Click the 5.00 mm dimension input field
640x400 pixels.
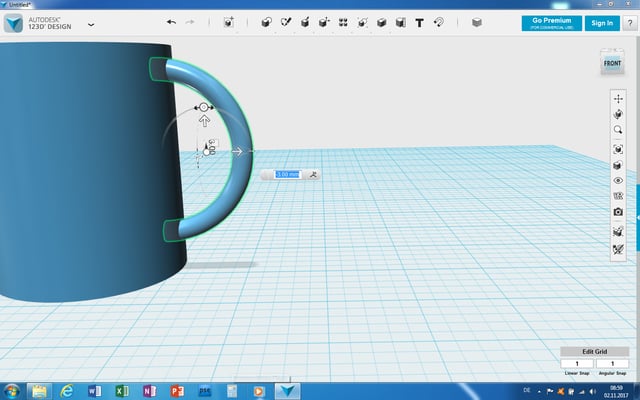click(x=287, y=174)
